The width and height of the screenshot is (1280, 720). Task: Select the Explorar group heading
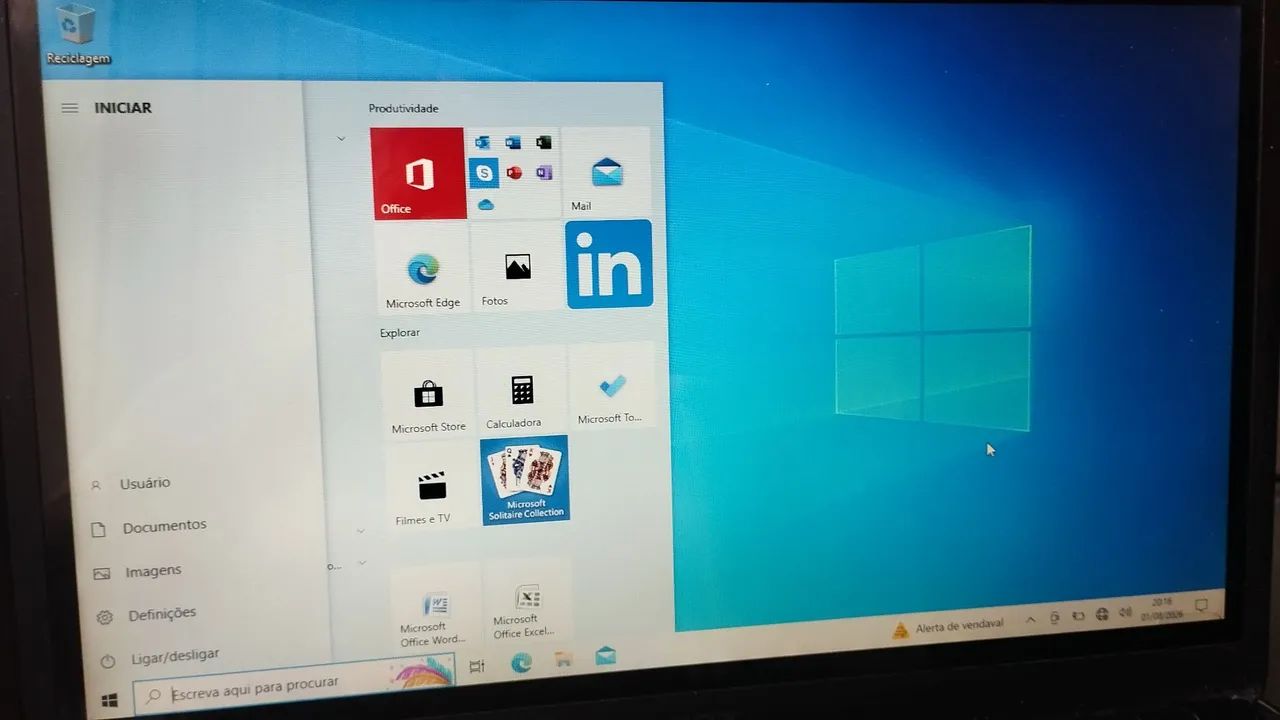point(400,332)
